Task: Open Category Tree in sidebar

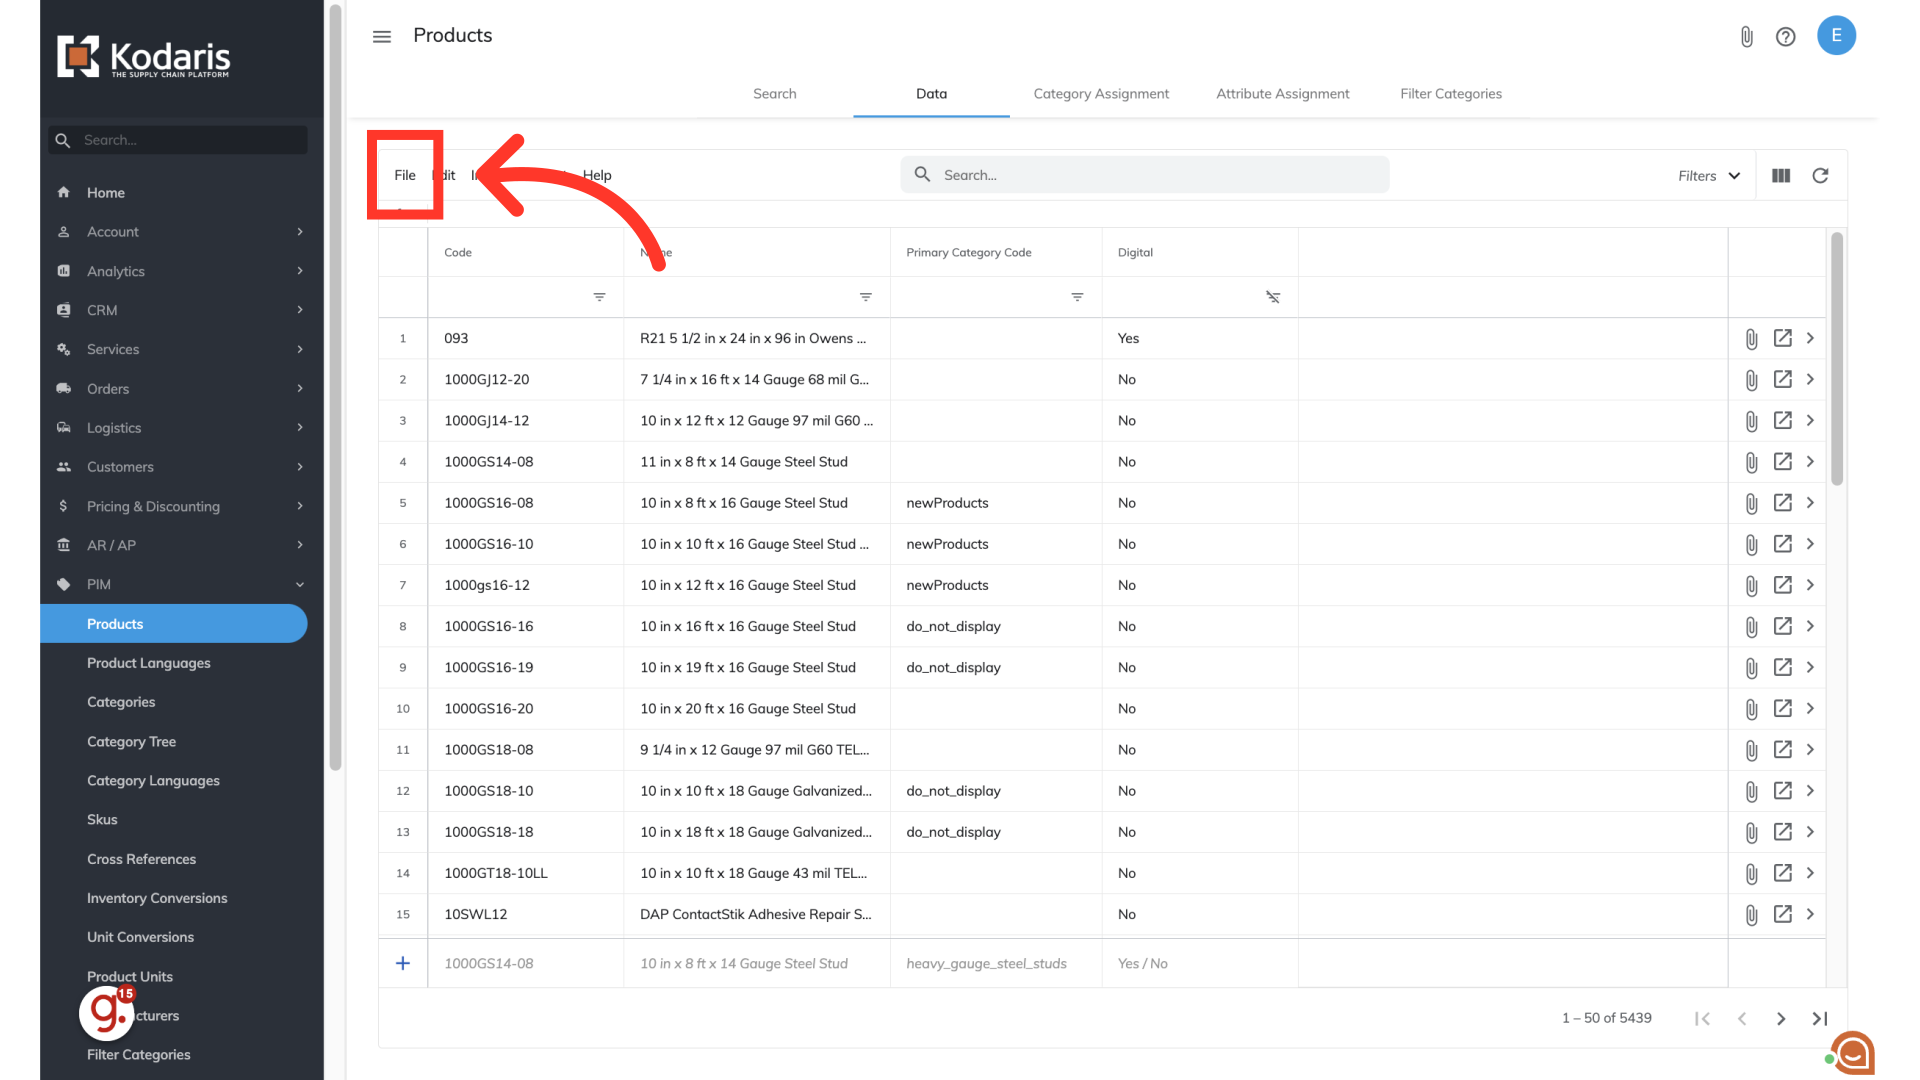Action: (x=131, y=741)
